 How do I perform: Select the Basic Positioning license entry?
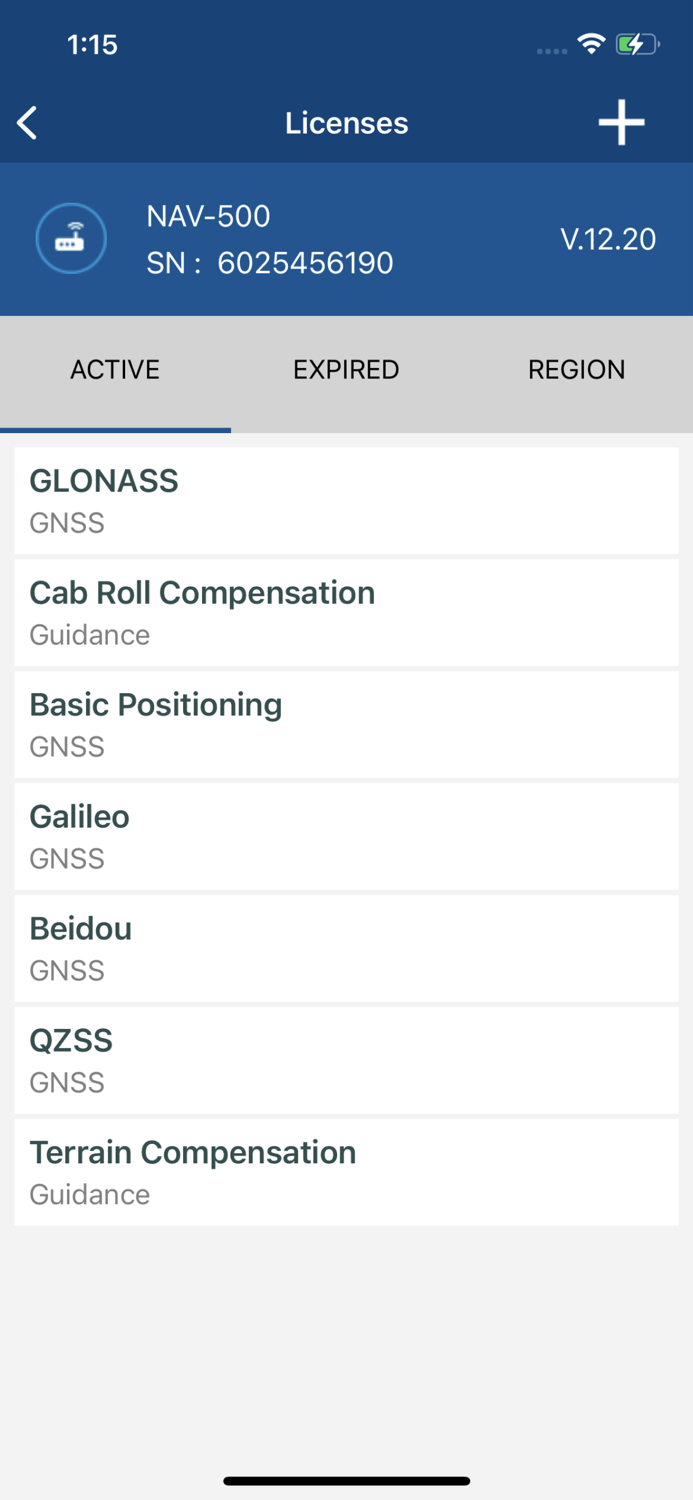[346, 724]
